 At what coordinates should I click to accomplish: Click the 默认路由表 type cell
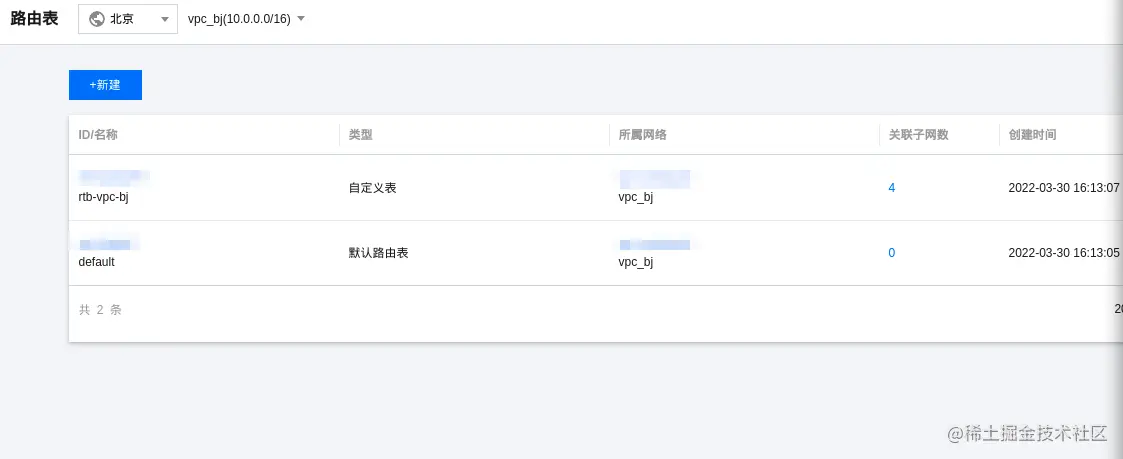pyautogui.click(x=378, y=253)
